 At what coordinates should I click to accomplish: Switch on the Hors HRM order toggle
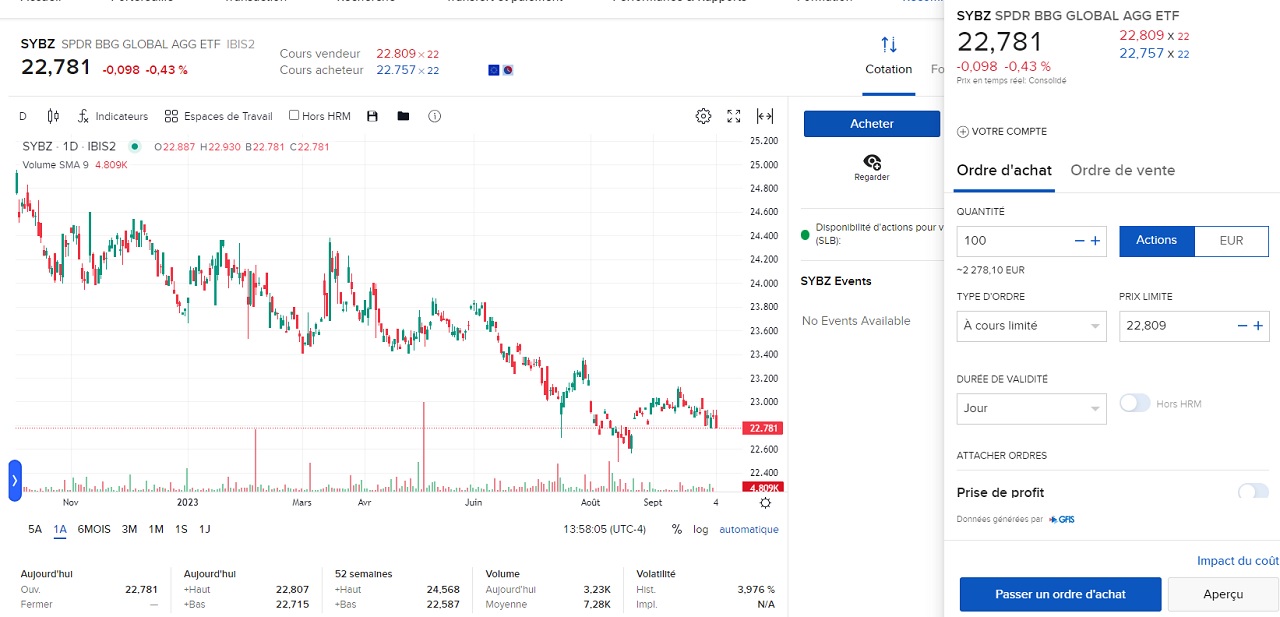point(1135,403)
